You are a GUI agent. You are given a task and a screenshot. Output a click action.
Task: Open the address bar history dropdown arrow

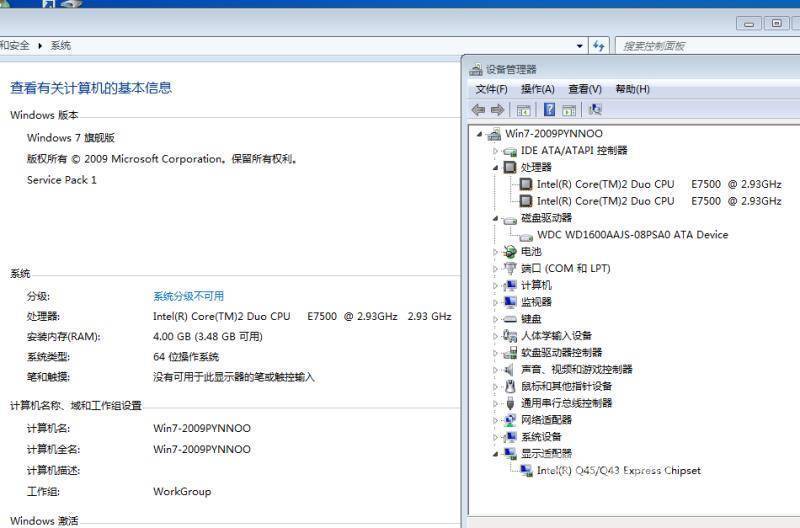pyautogui.click(x=580, y=46)
